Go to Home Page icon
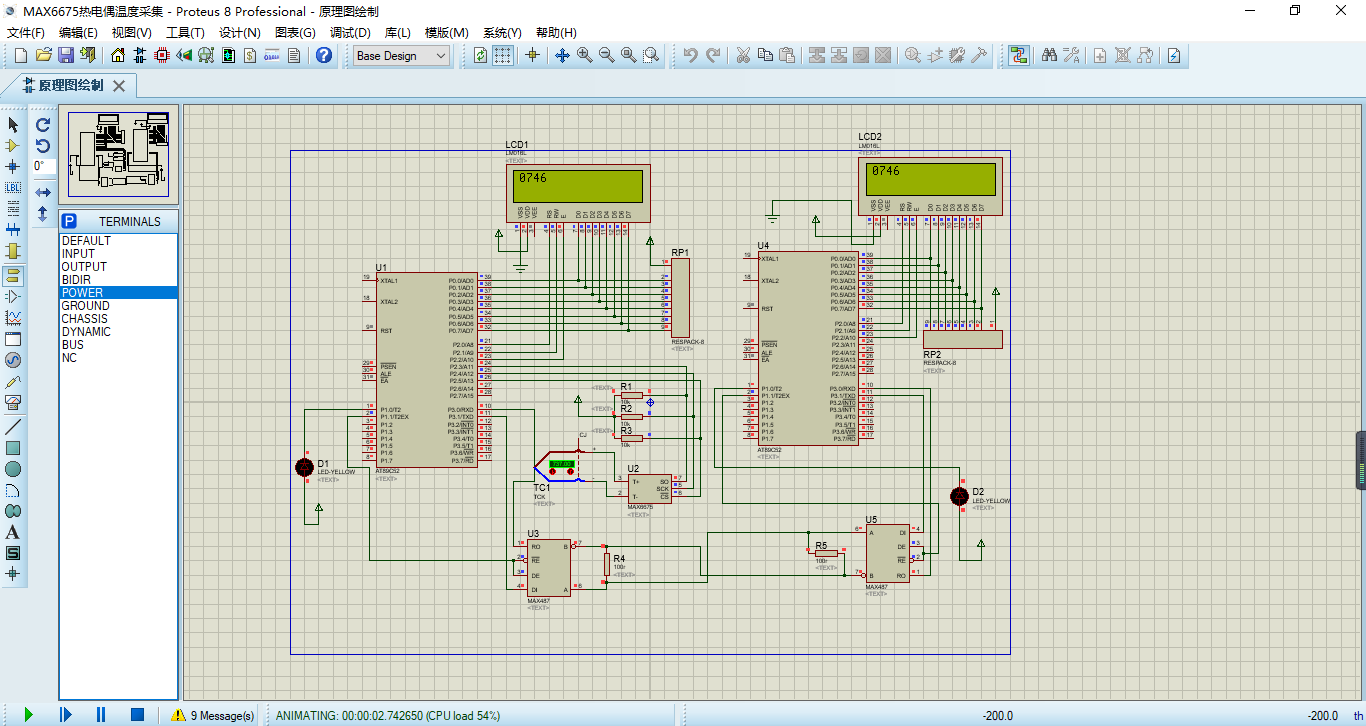 [118, 55]
